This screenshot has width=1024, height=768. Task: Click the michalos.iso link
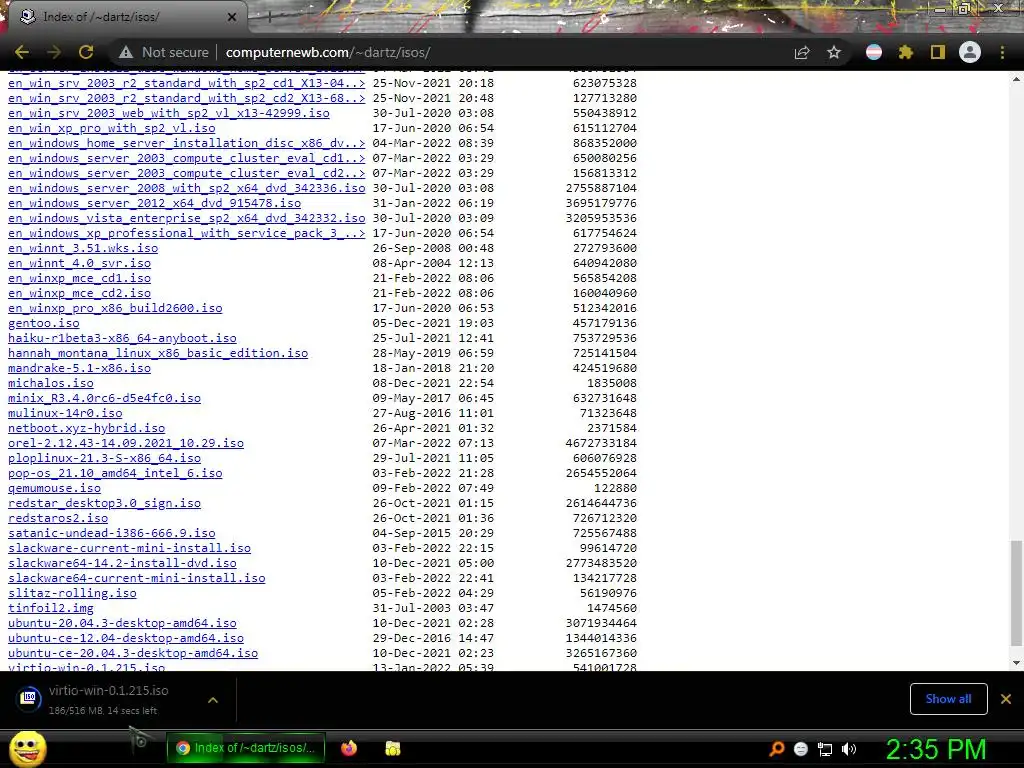[51, 383]
